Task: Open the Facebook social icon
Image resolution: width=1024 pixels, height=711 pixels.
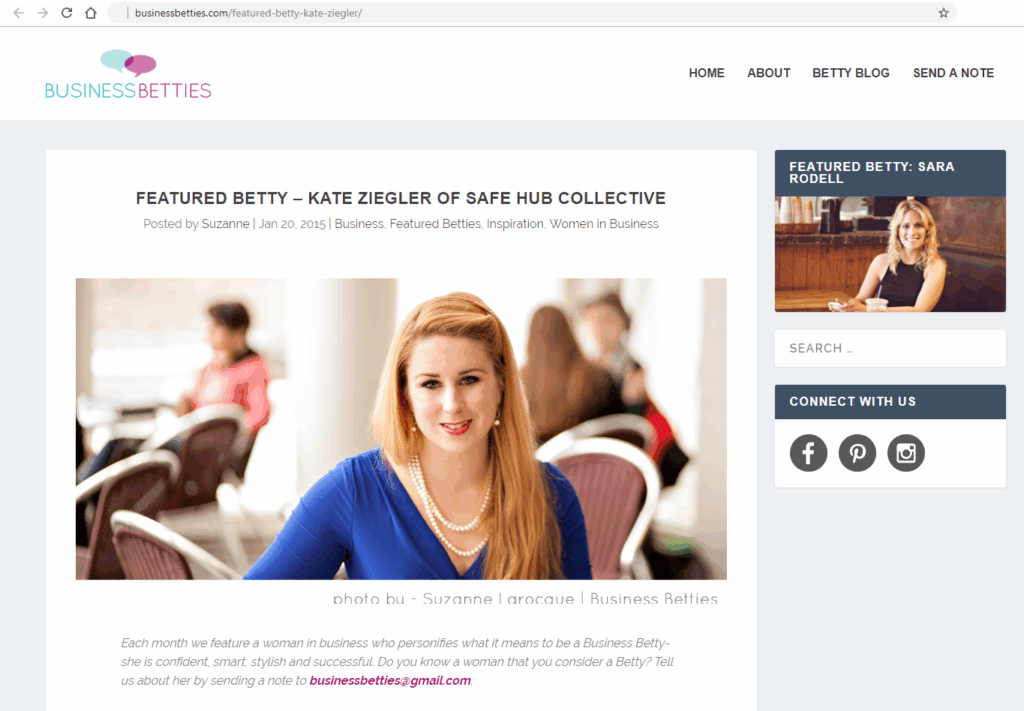Action: (808, 452)
